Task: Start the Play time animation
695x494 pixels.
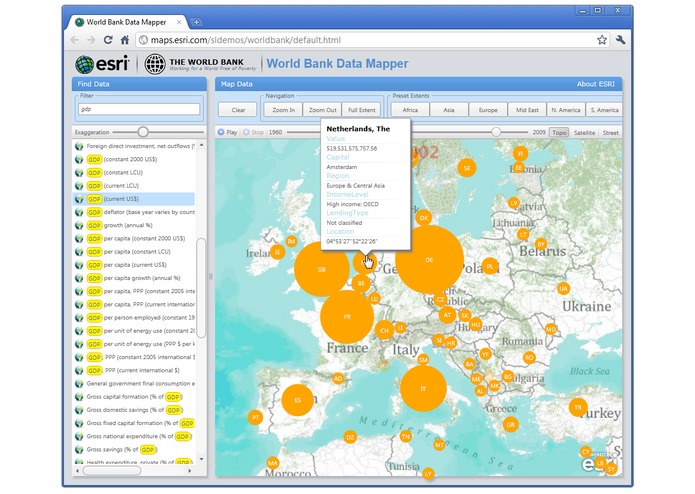Action: pos(227,132)
